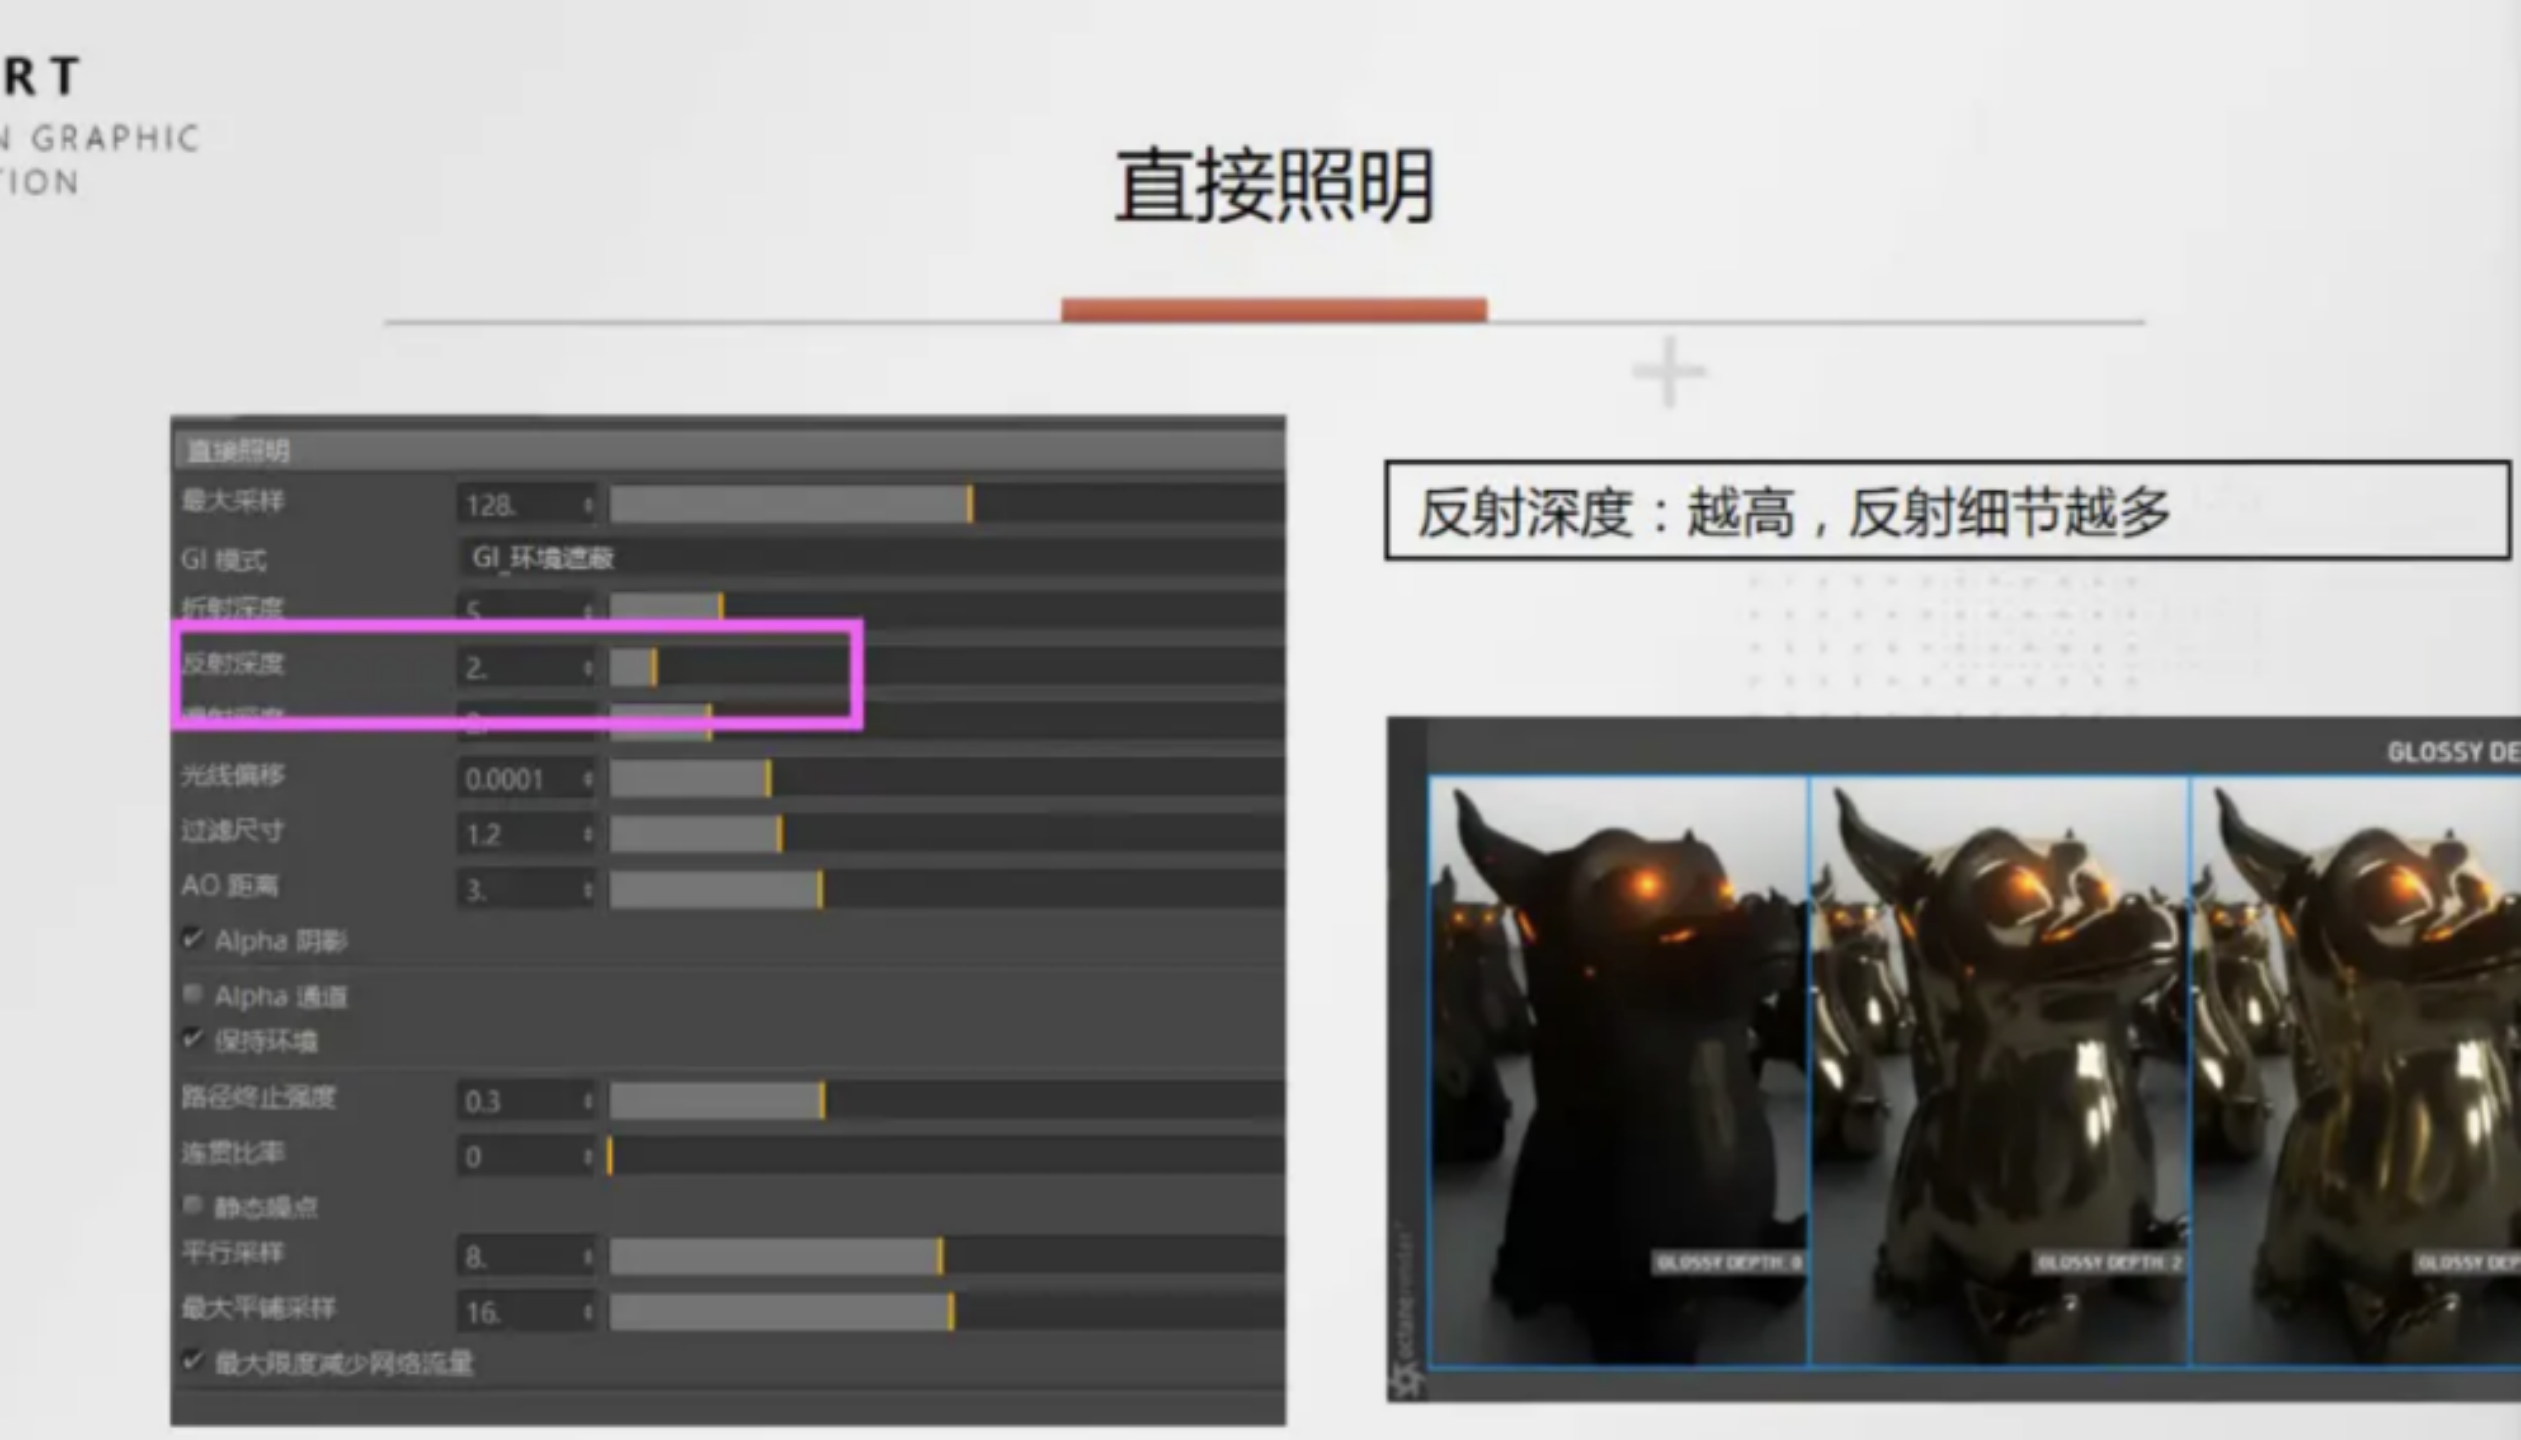The image size is (2521, 1440).
Task: Click the AO 距离 slider track
Action: (x=715, y=886)
